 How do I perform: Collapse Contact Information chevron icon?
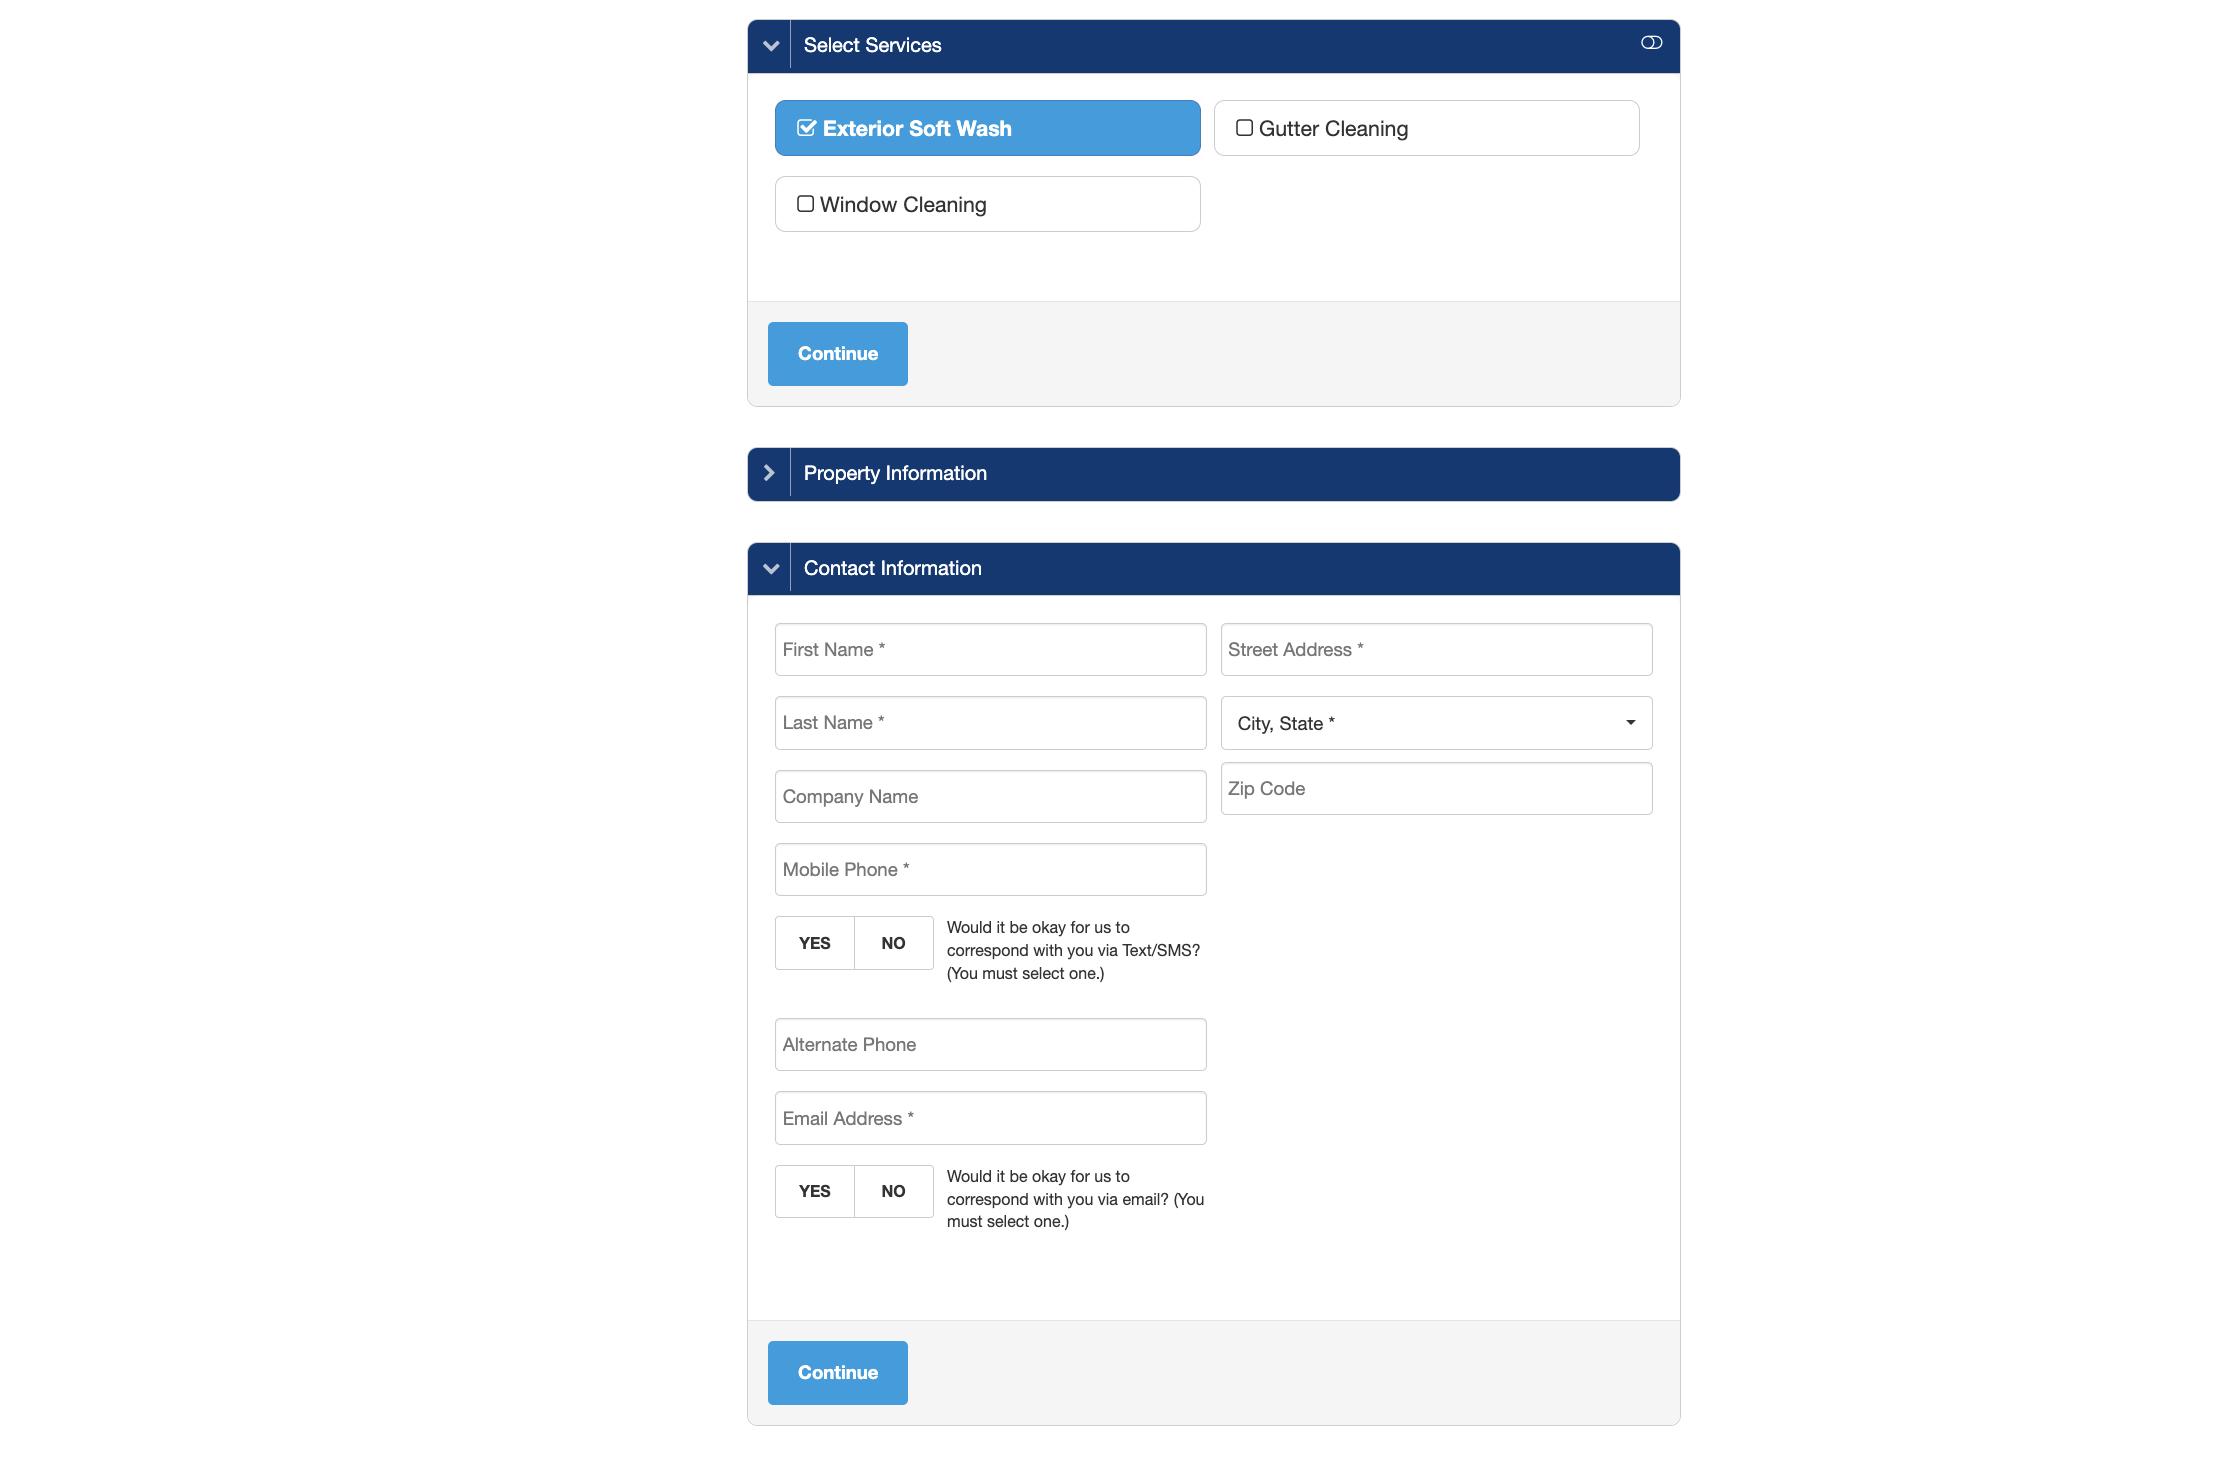tap(770, 569)
